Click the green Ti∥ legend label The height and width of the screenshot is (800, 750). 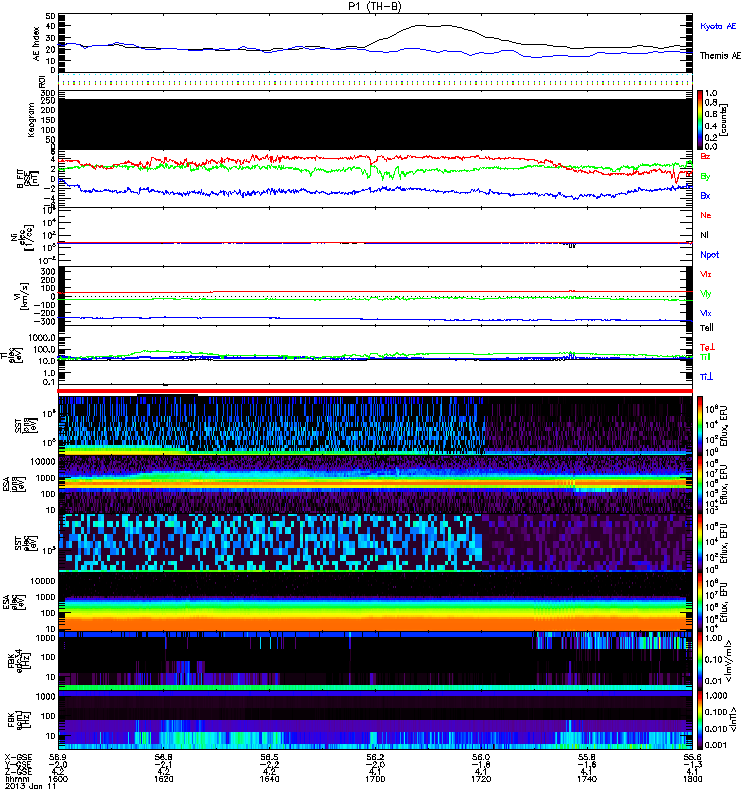click(x=705, y=357)
